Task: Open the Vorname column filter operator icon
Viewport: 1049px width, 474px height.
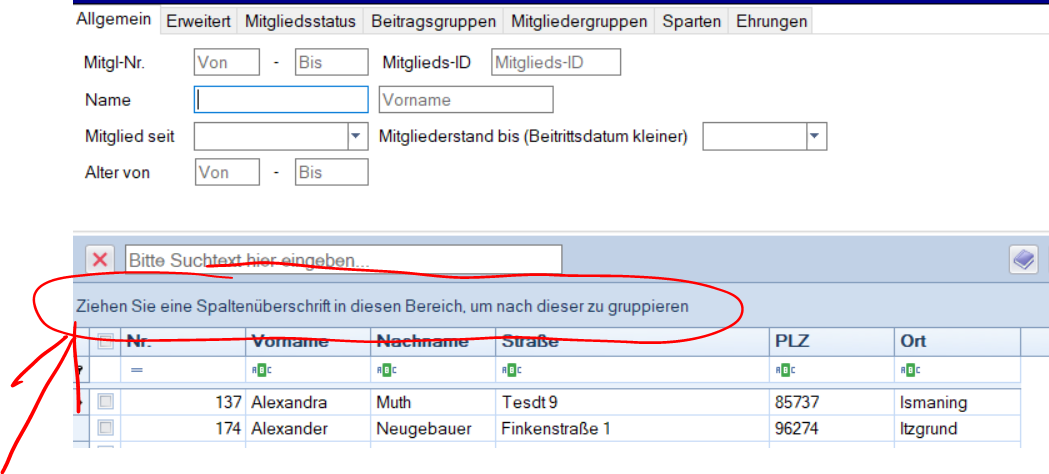Action: tap(258, 370)
